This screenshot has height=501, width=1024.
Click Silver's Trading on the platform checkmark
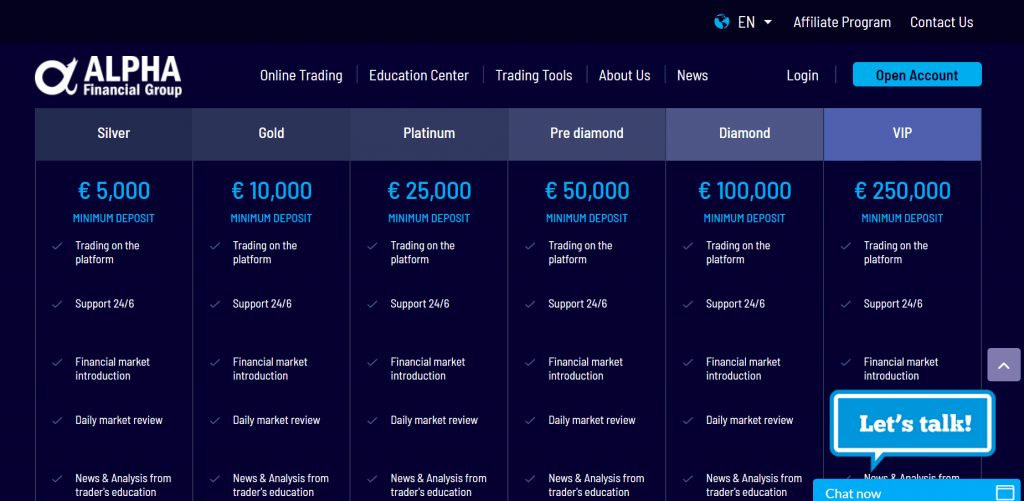57,246
